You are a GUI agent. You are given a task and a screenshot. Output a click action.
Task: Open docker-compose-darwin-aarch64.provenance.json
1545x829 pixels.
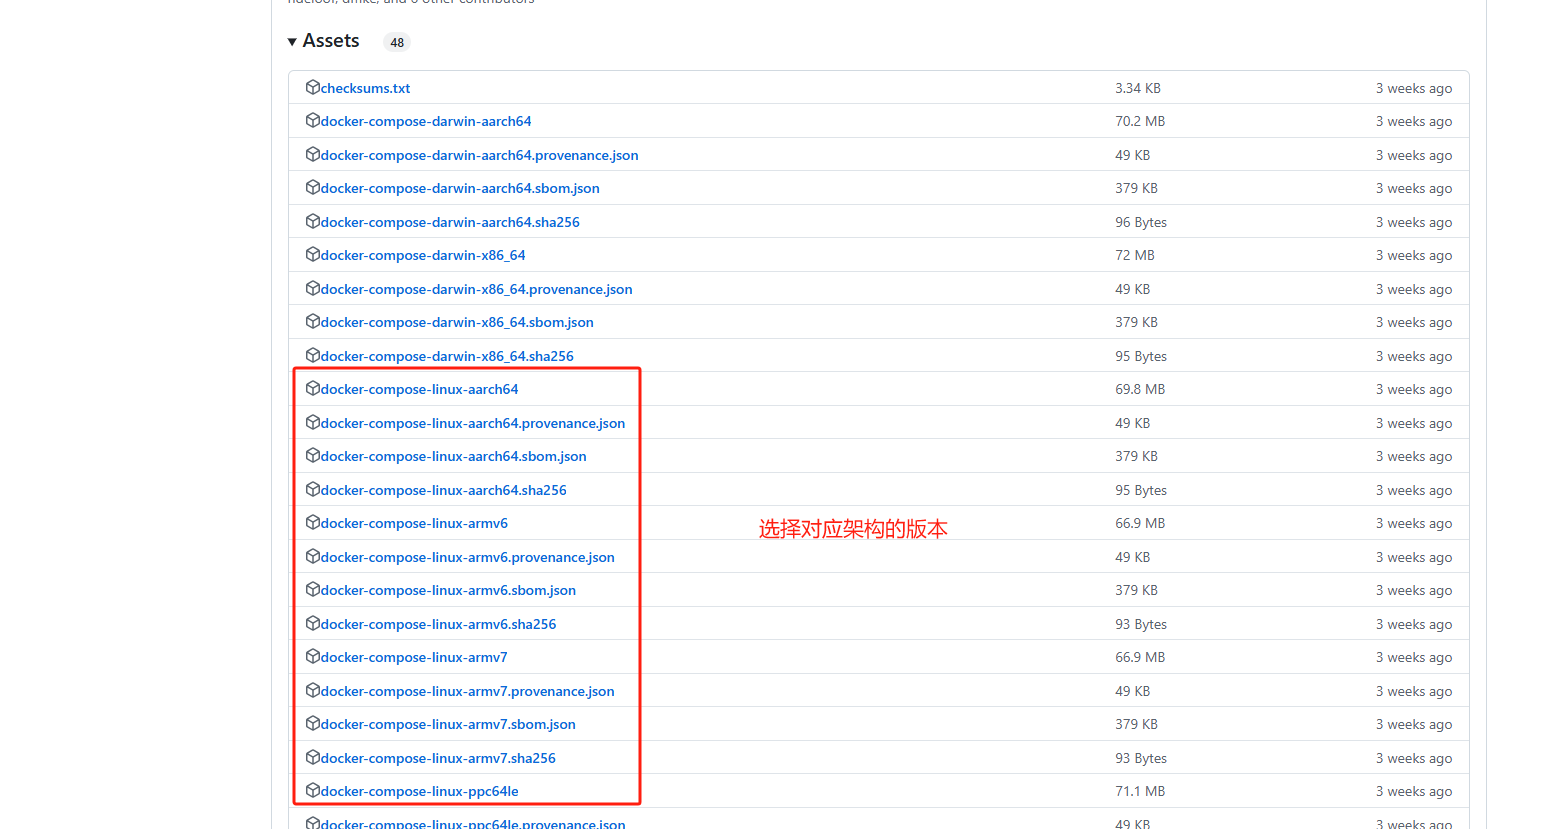click(479, 155)
